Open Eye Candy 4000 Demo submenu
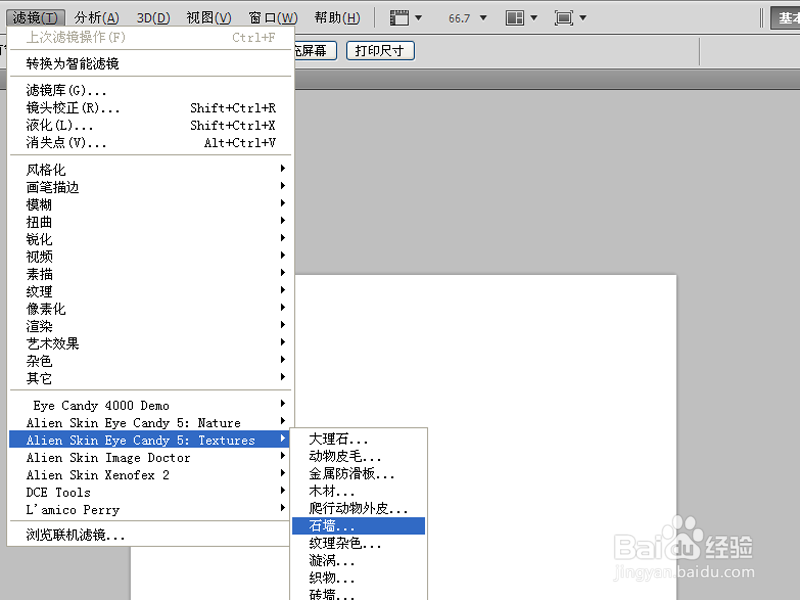This screenshot has height=600, width=800. tap(151, 405)
